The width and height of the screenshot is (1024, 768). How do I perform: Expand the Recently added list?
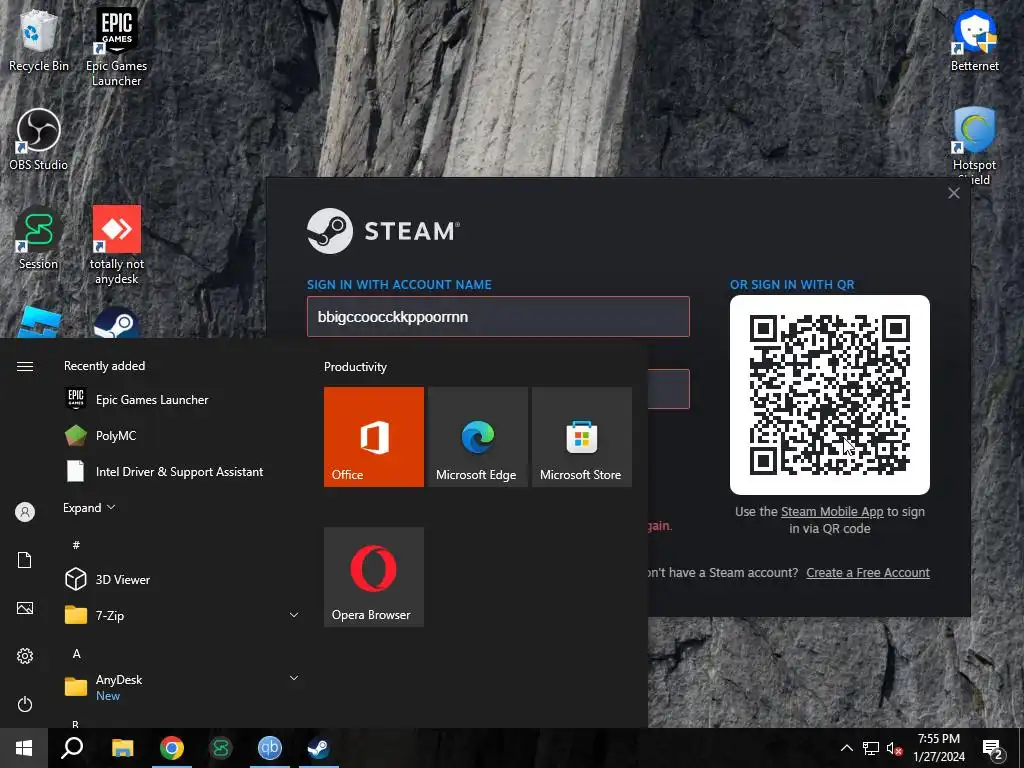point(89,507)
